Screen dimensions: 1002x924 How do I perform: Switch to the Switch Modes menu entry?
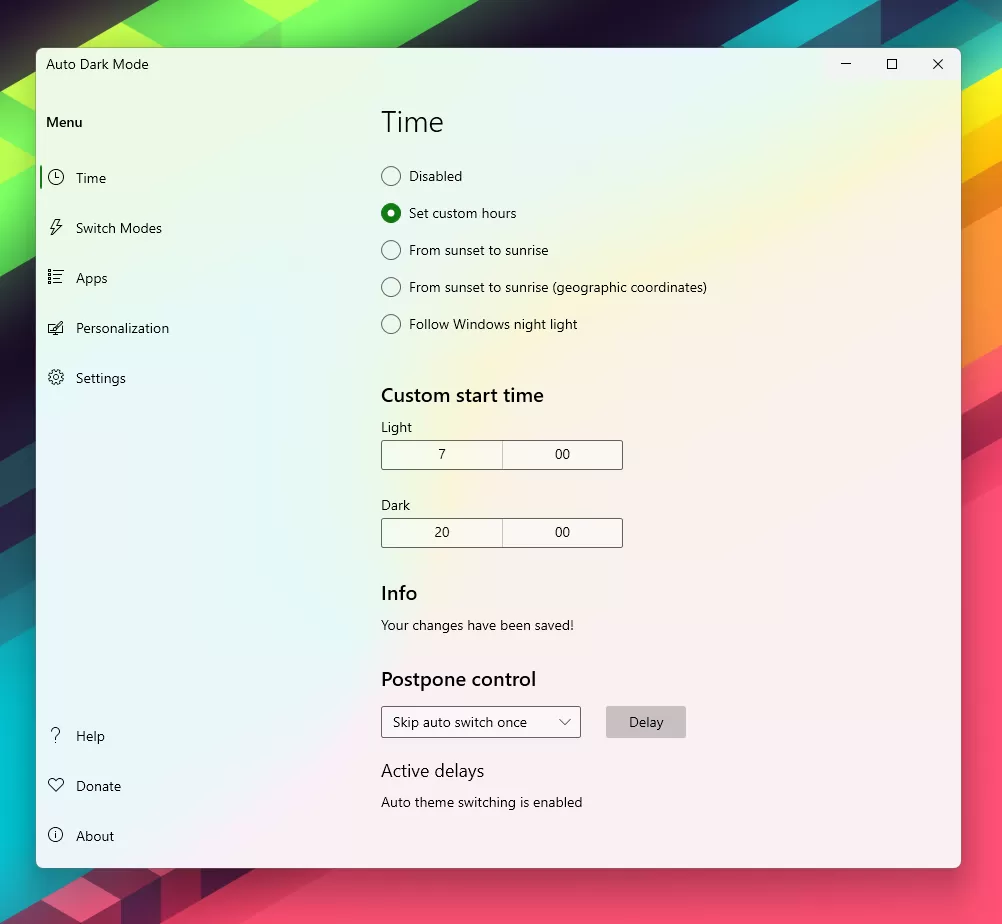pos(119,227)
